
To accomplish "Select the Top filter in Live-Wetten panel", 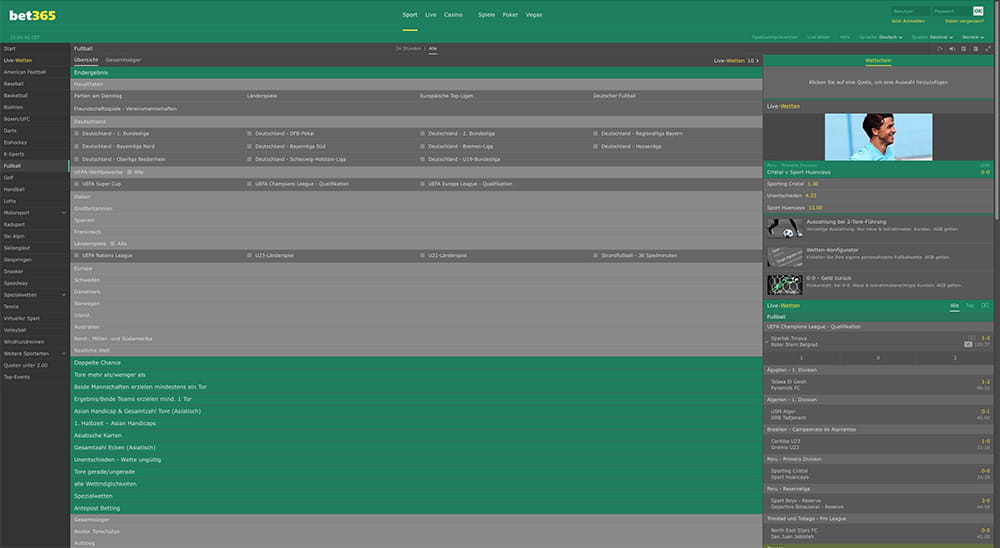I will (969, 306).
